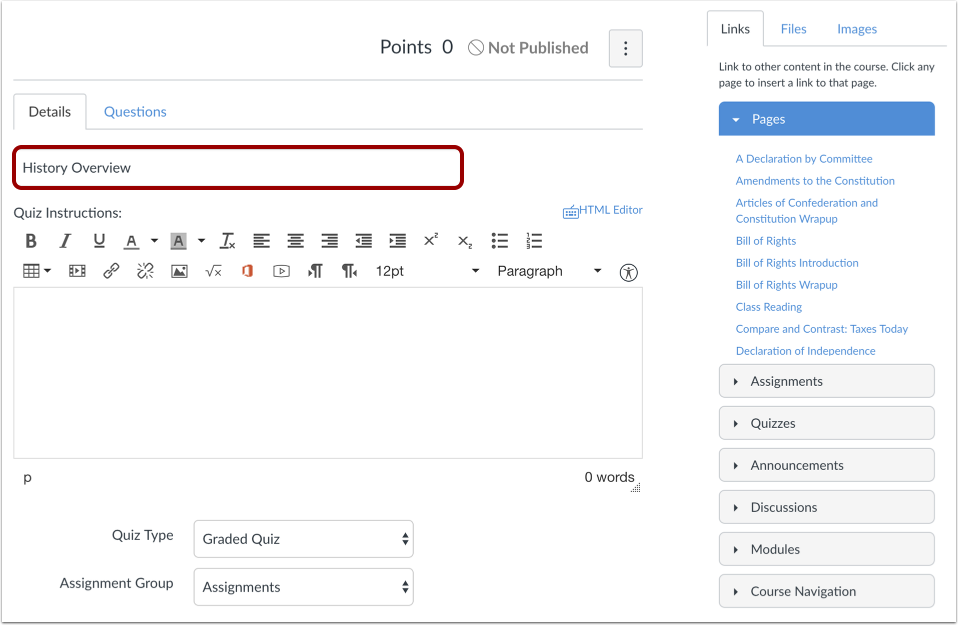Decrease indent of the text
Viewport: 958px width, 625px height.
(364, 241)
